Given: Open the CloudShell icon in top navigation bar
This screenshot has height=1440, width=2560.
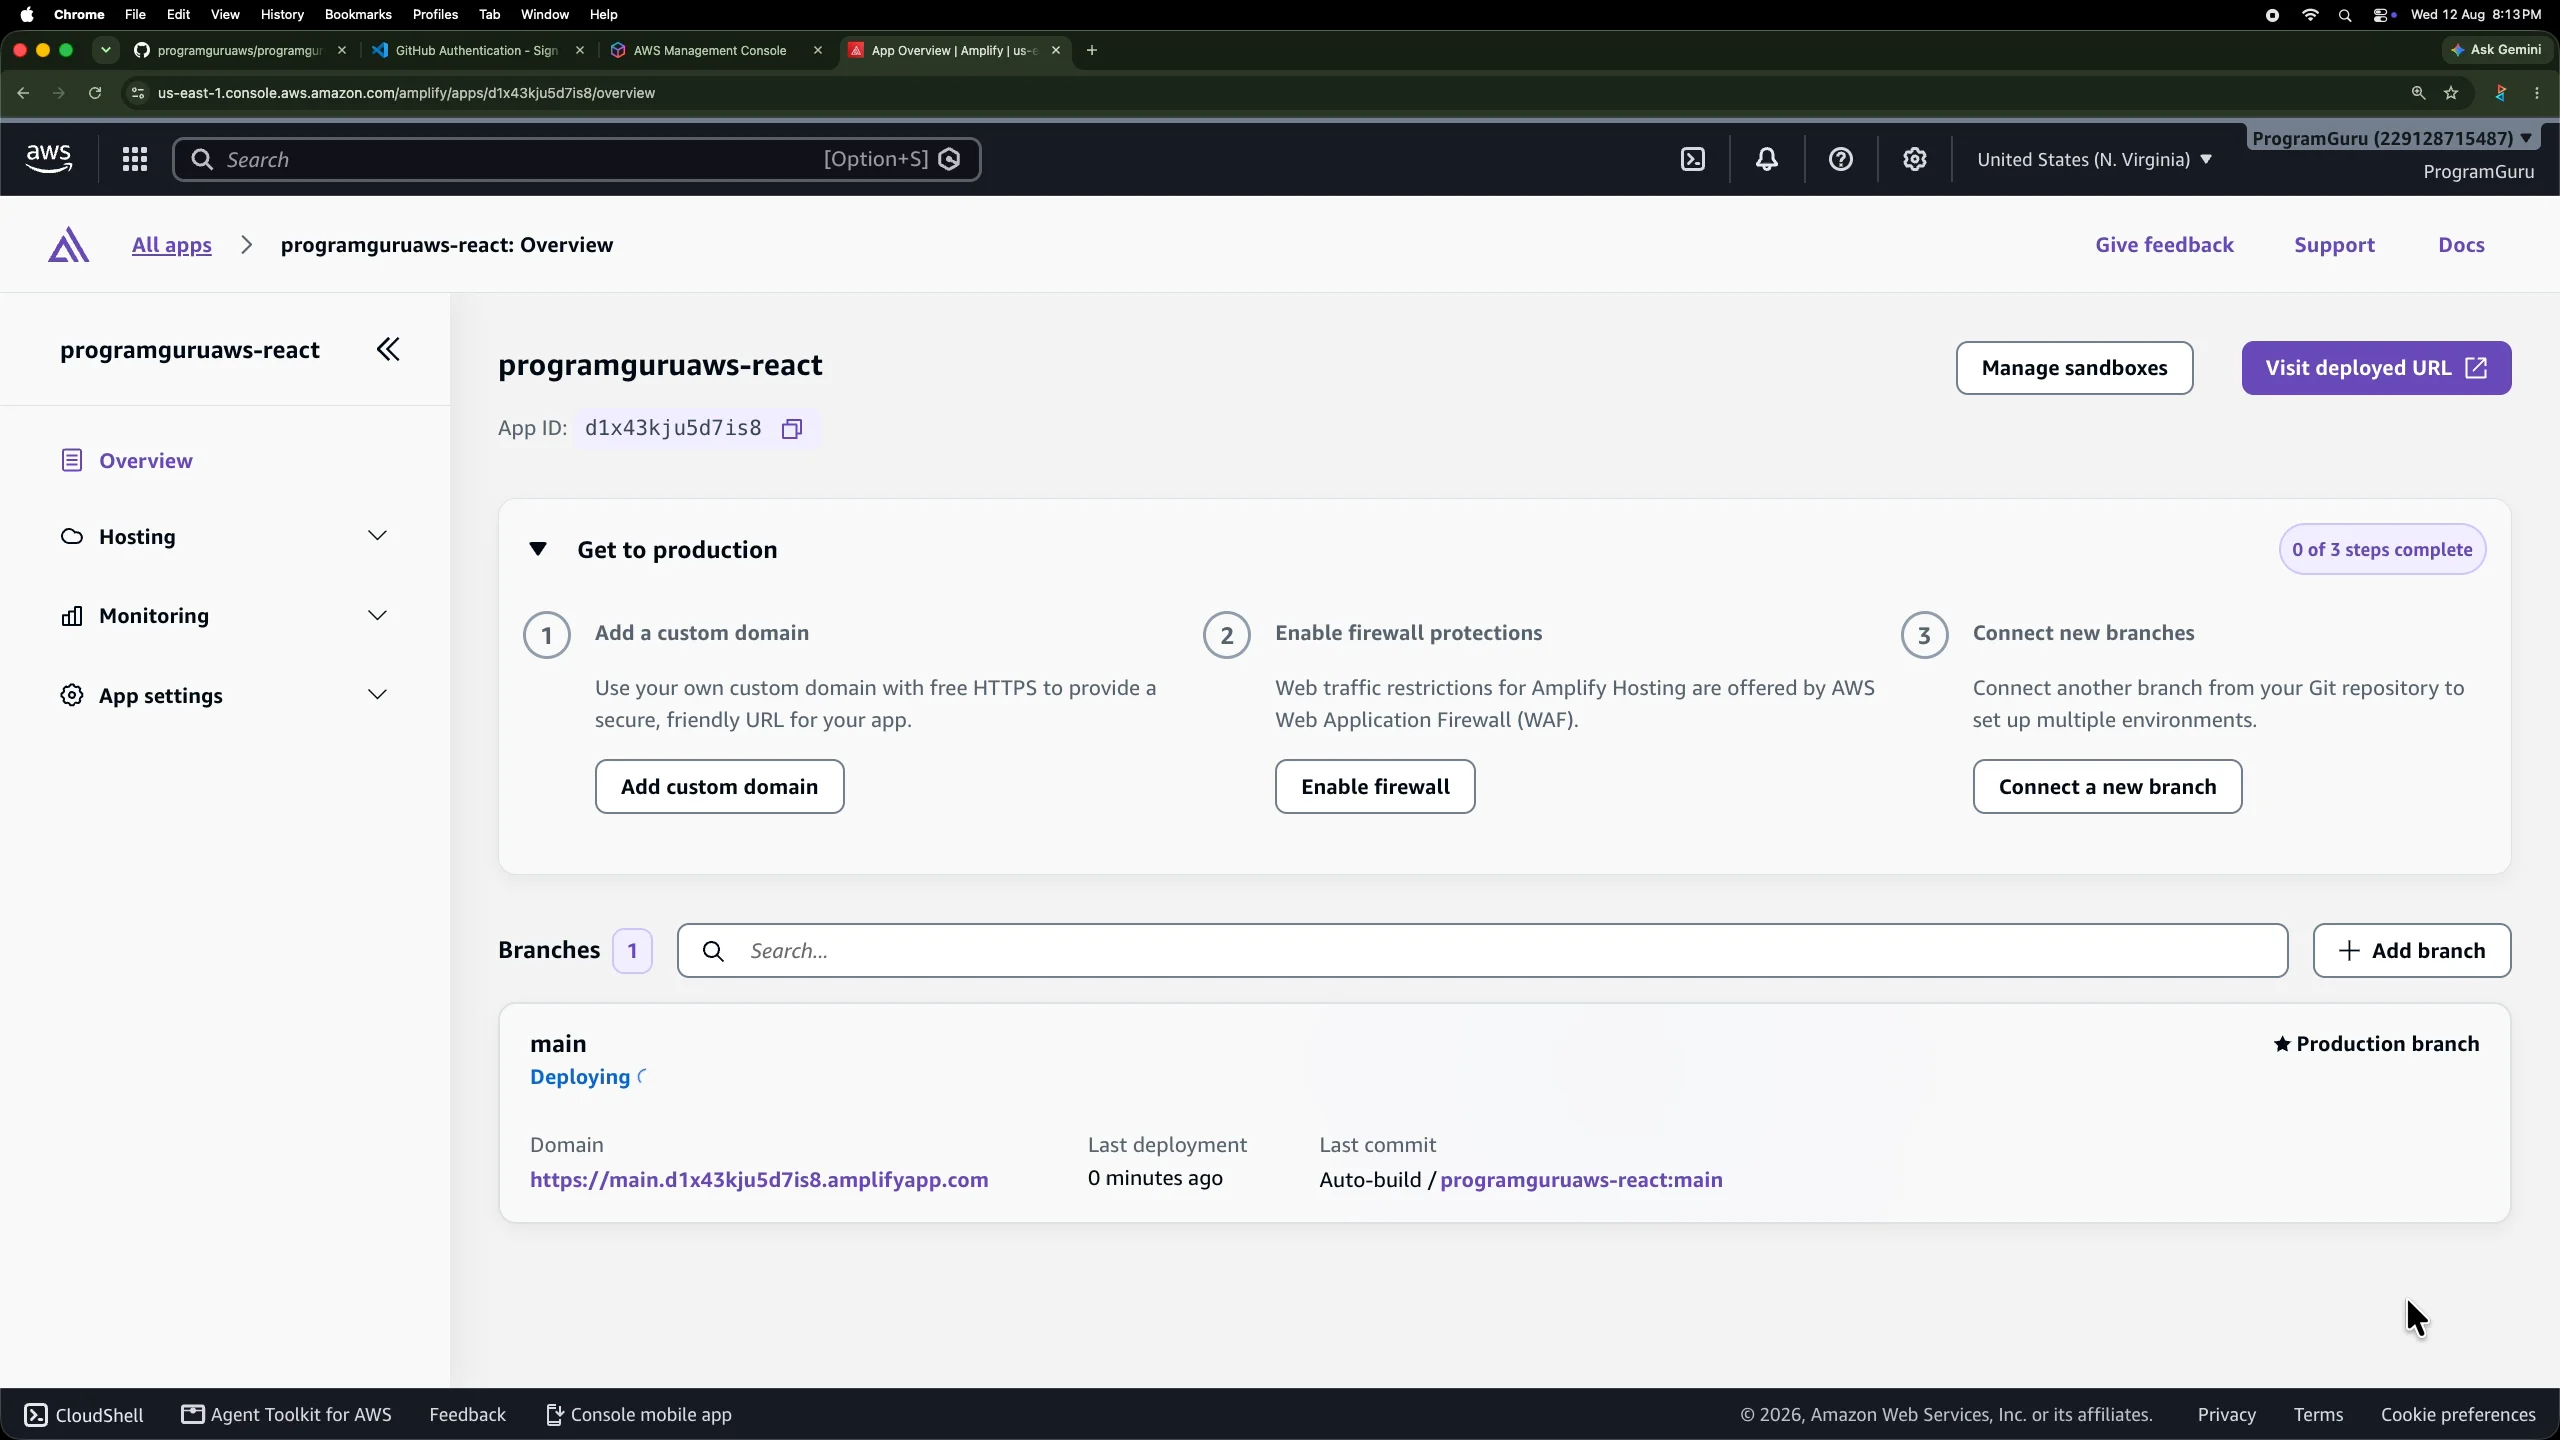Looking at the screenshot, I should click(x=1693, y=159).
